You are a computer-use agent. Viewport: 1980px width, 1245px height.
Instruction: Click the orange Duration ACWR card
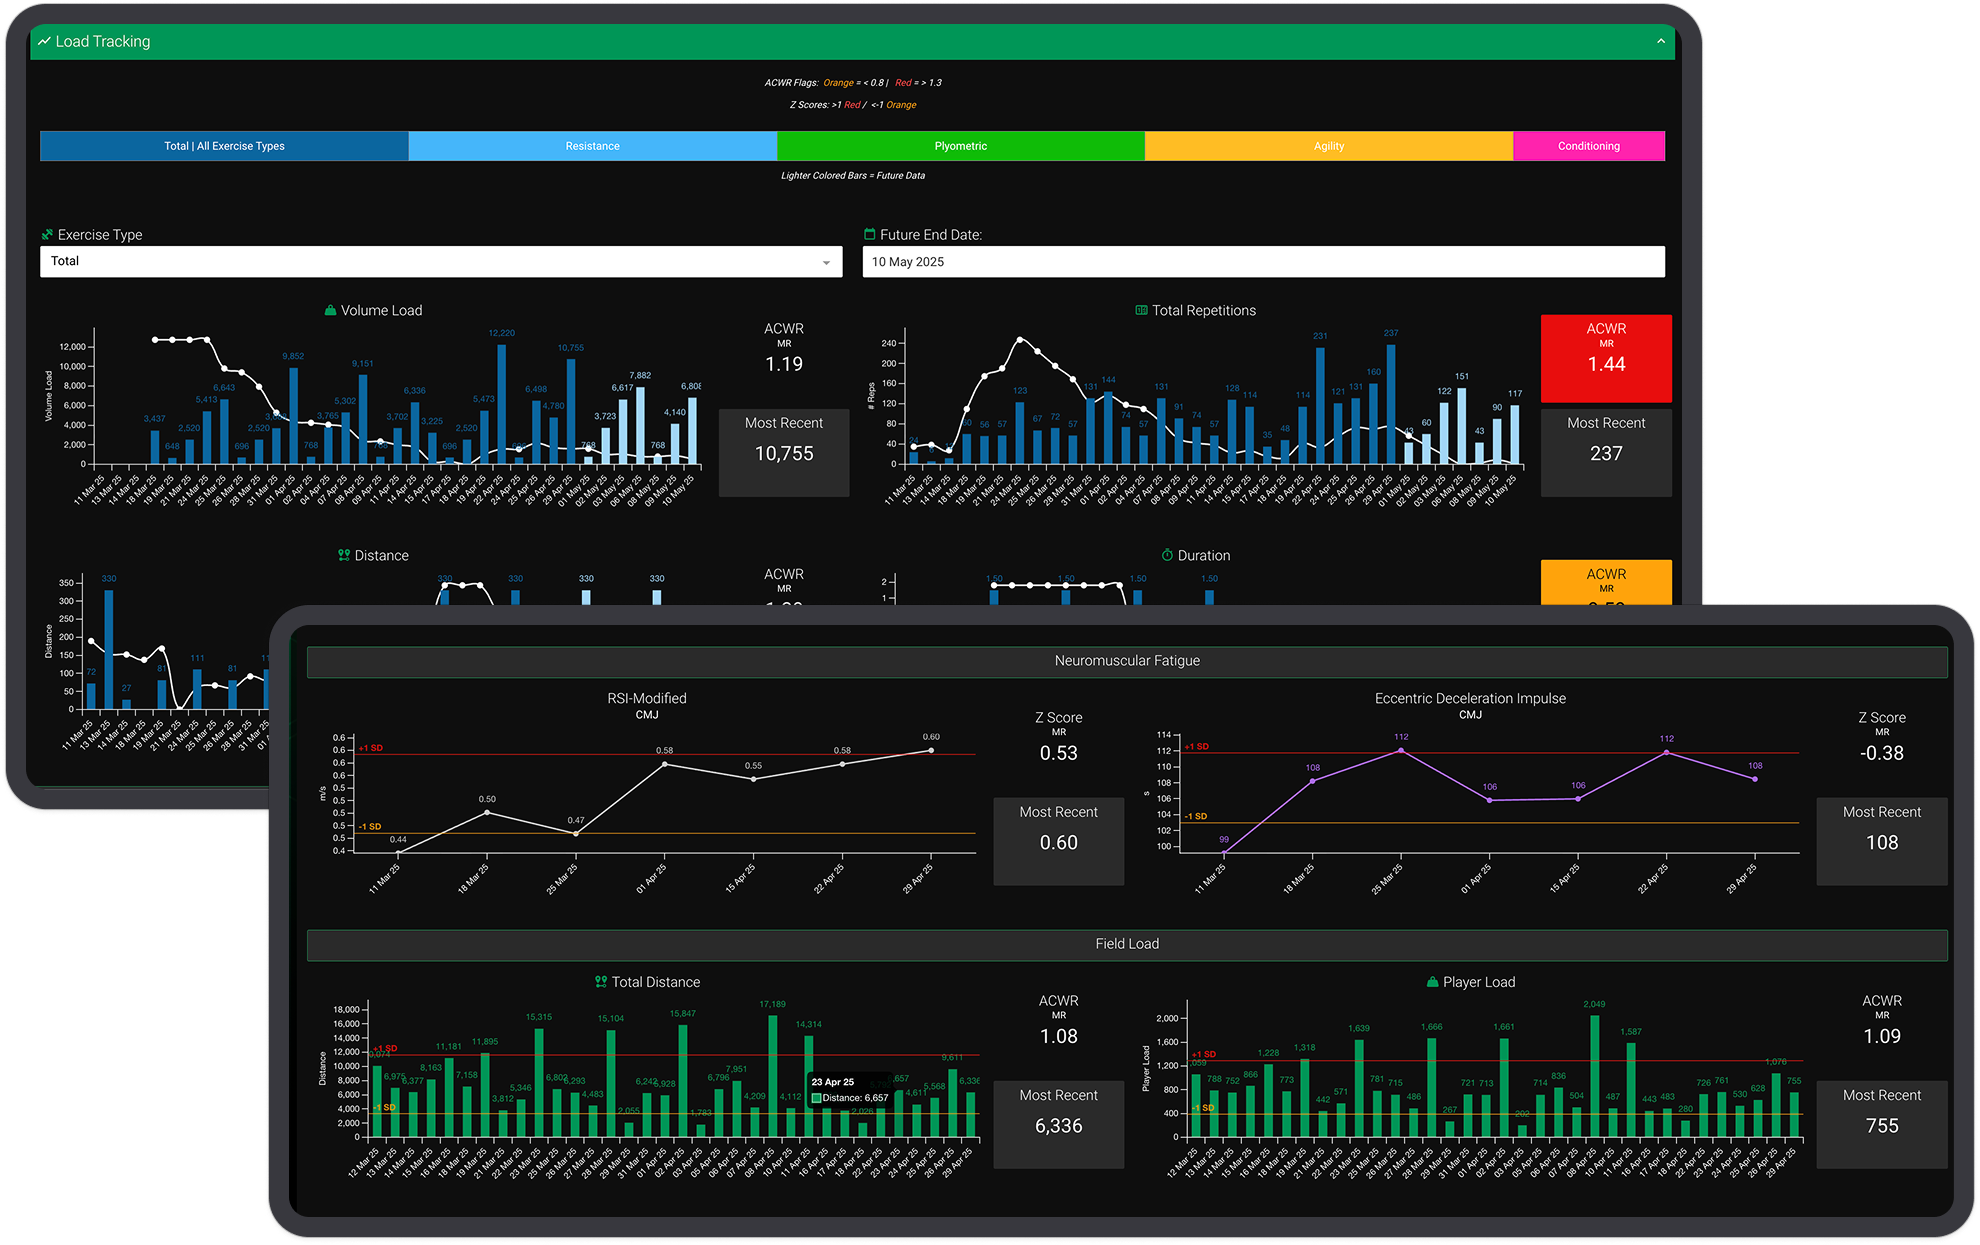(1606, 582)
